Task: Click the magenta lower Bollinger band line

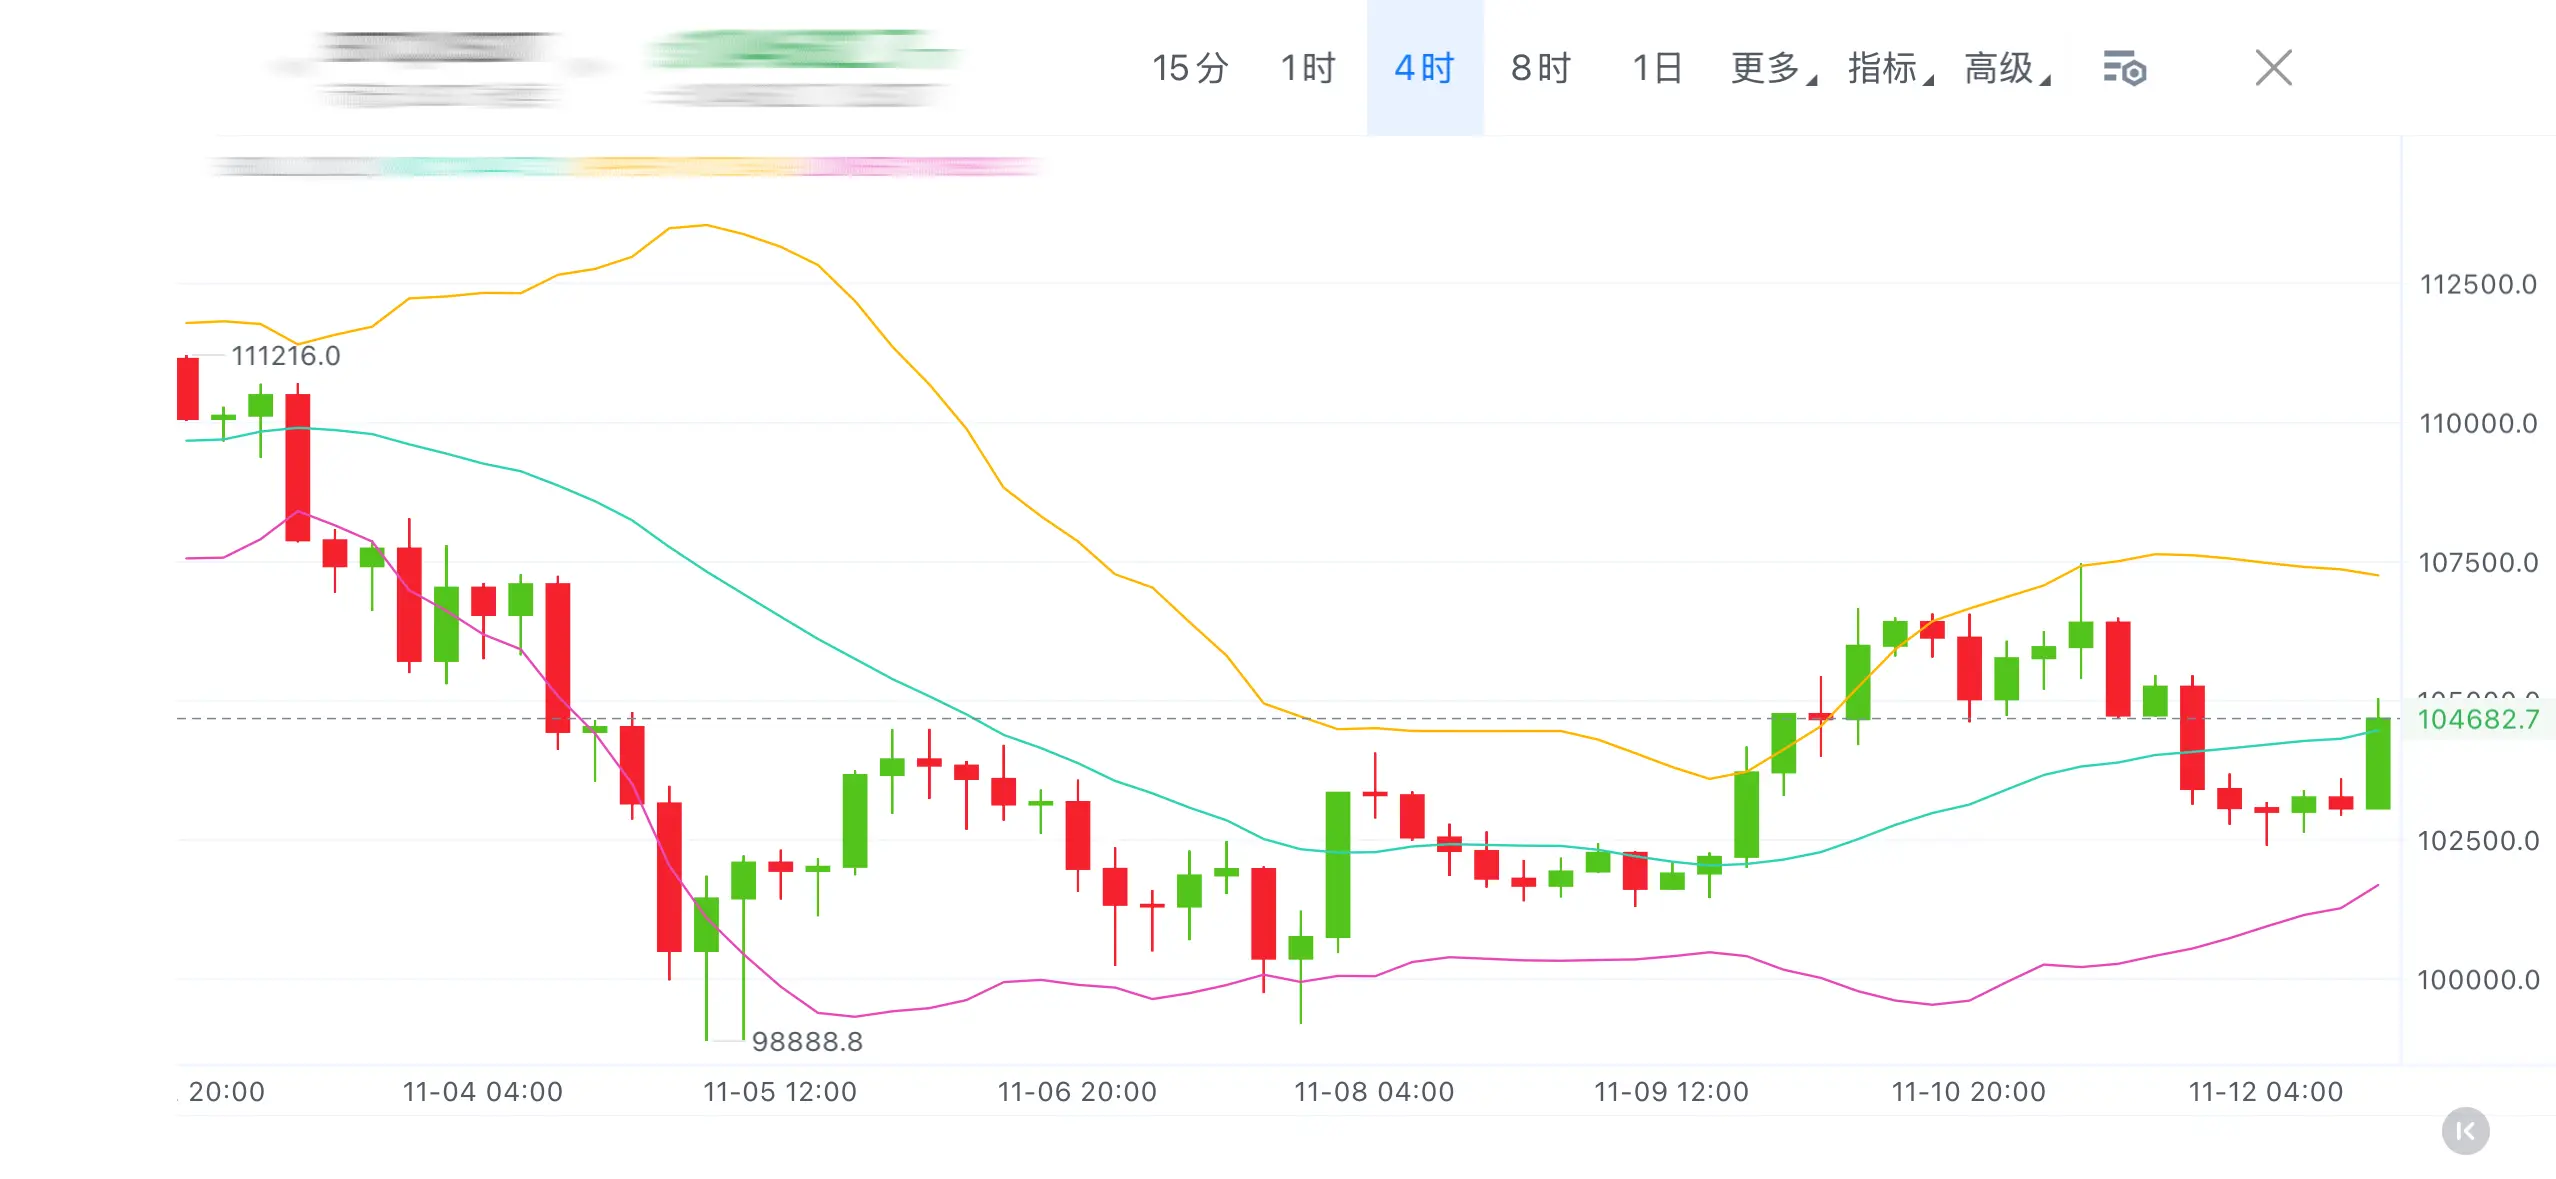Action: [1560, 960]
